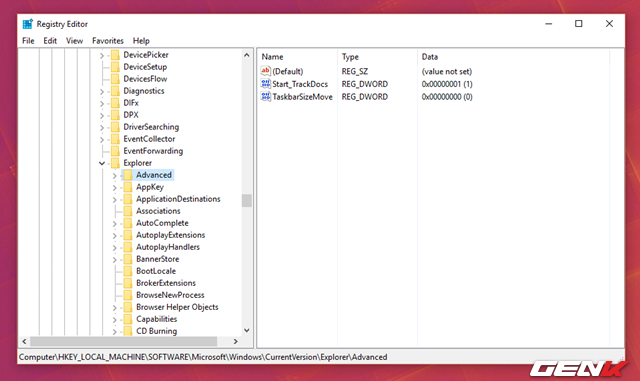Select the Start_TrackDocs value name

300,84
